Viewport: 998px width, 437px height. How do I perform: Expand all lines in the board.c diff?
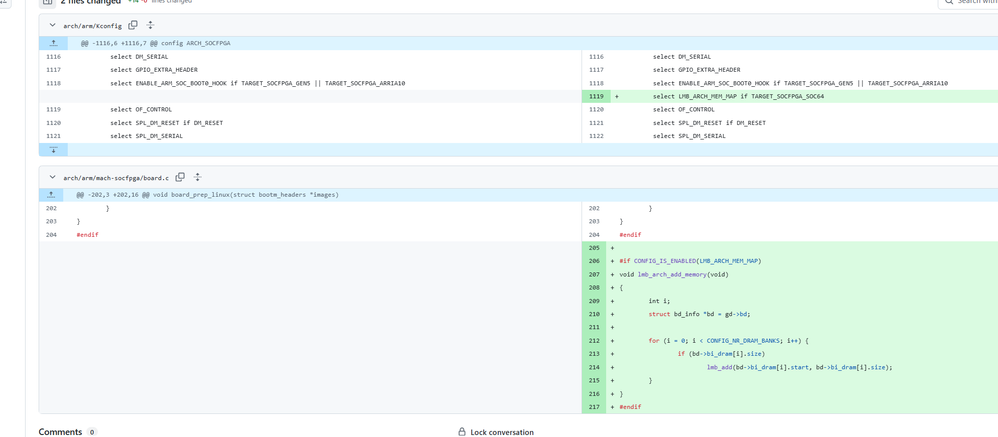pyautogui.click(x=197, y=177)
